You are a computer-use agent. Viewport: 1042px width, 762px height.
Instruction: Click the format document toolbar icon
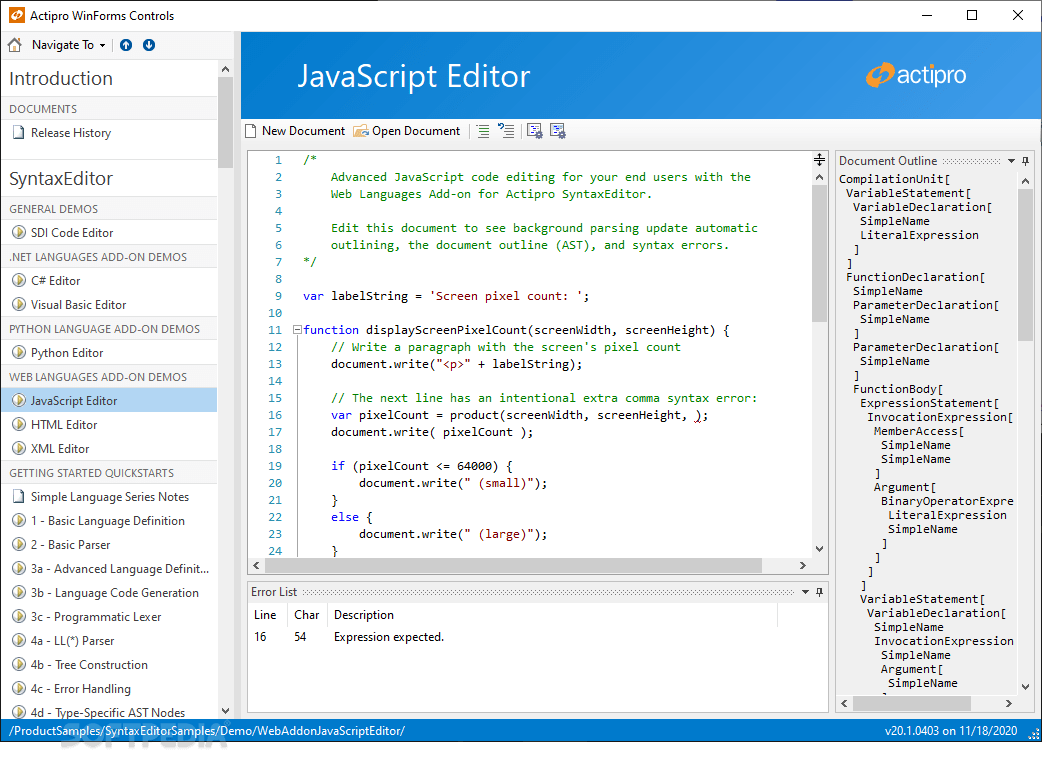tap(483, 131)
